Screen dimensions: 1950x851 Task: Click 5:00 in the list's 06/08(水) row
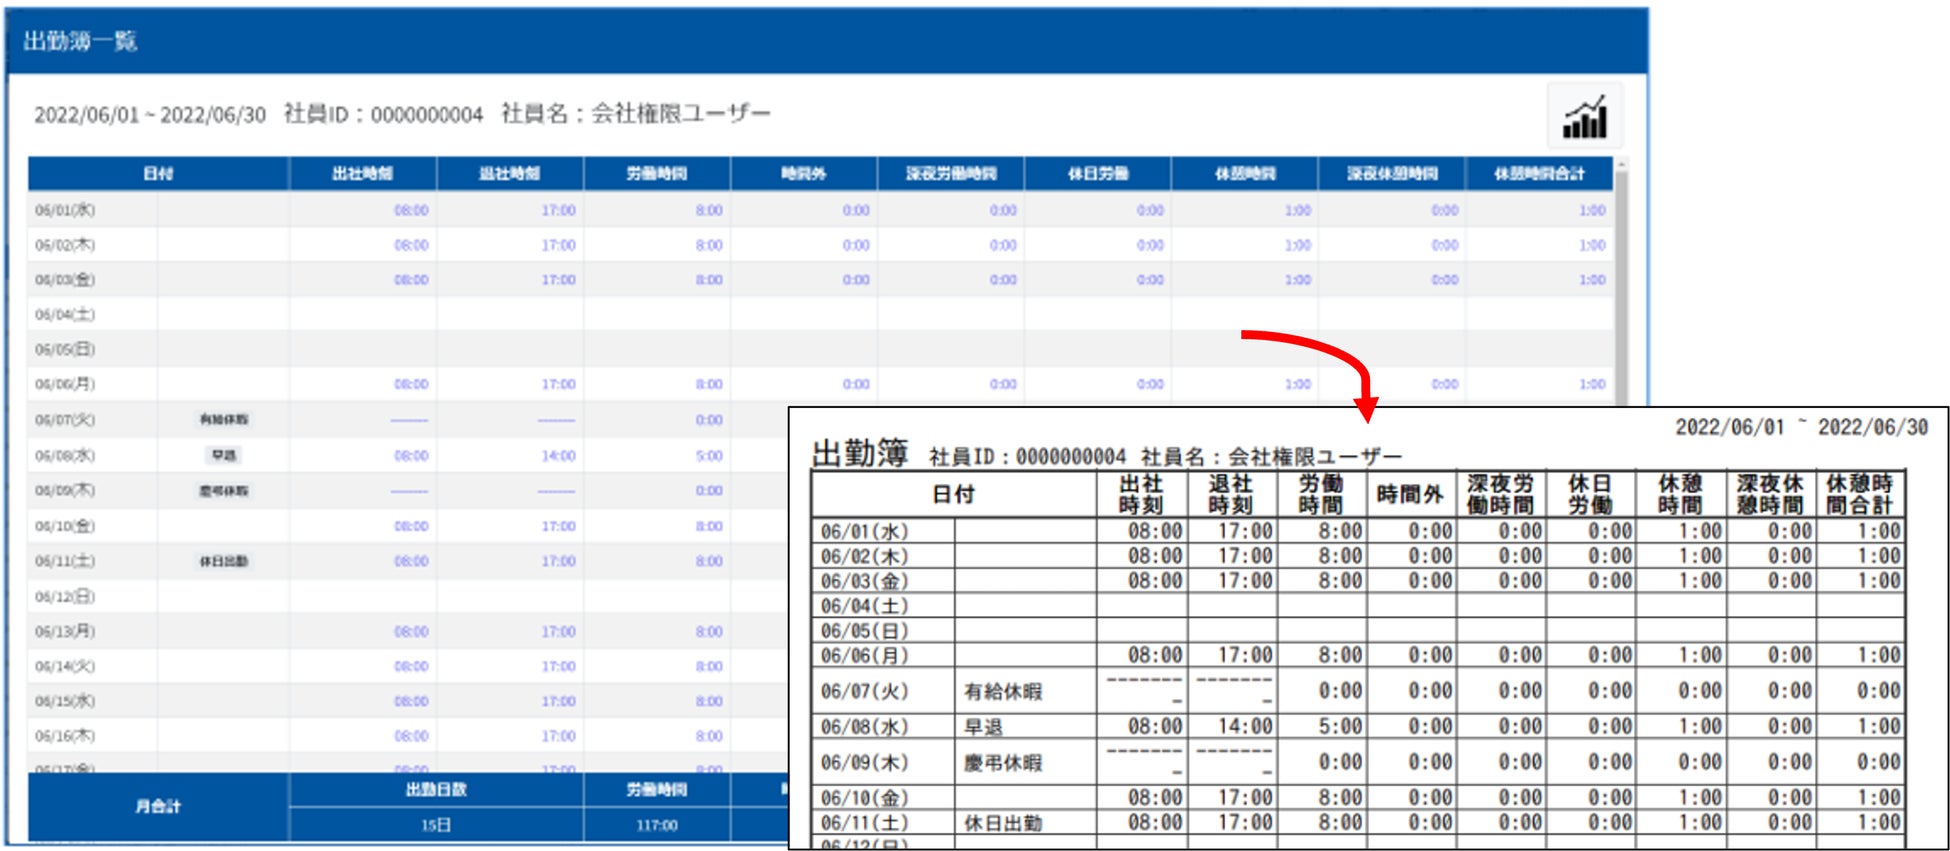tap(709, 456)
